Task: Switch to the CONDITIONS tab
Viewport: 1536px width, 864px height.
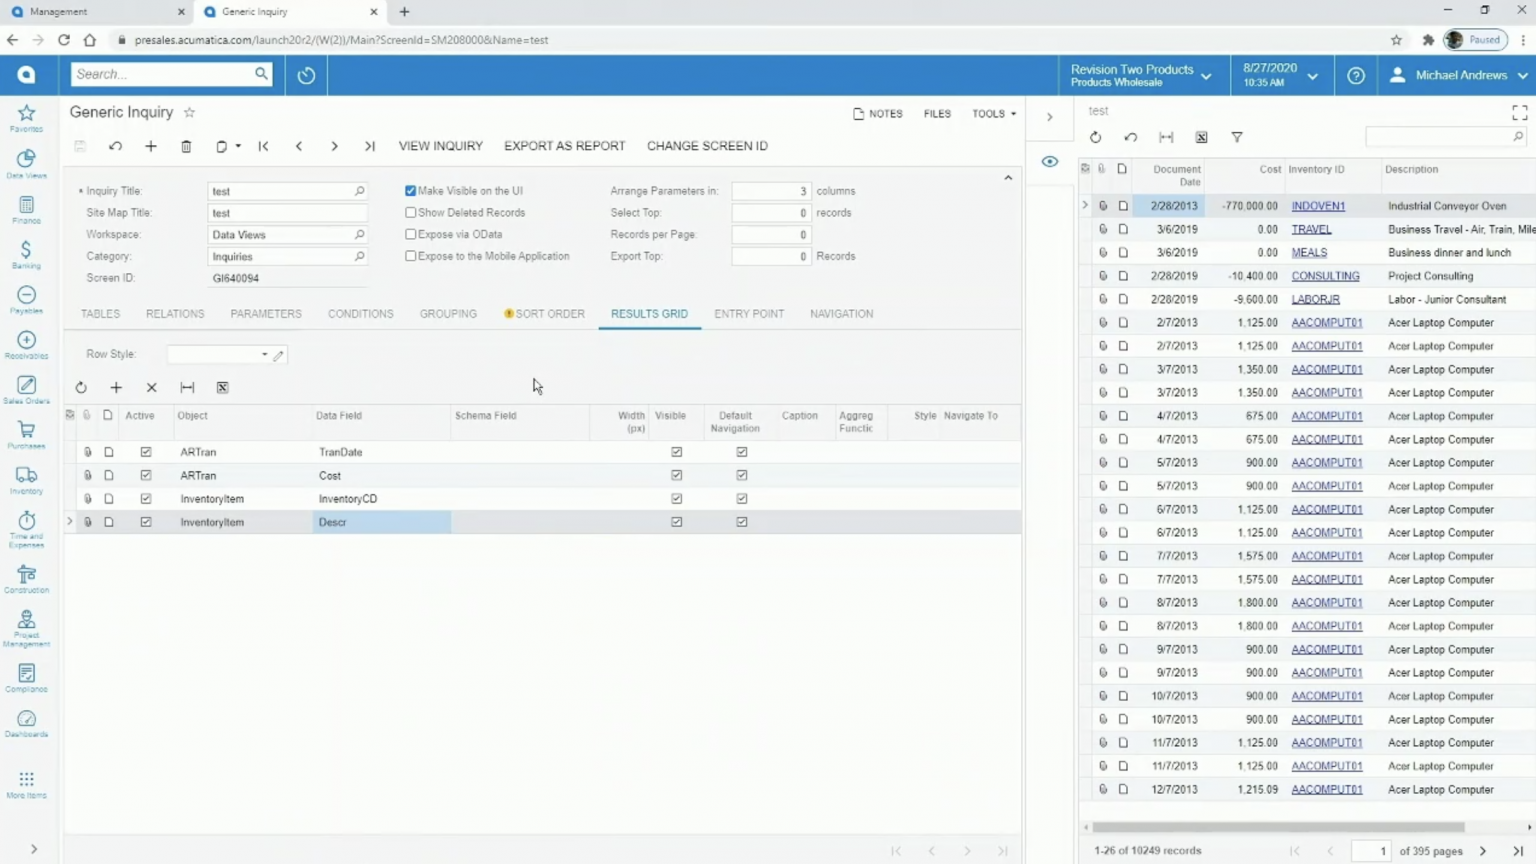Action: tap(360, 313)
